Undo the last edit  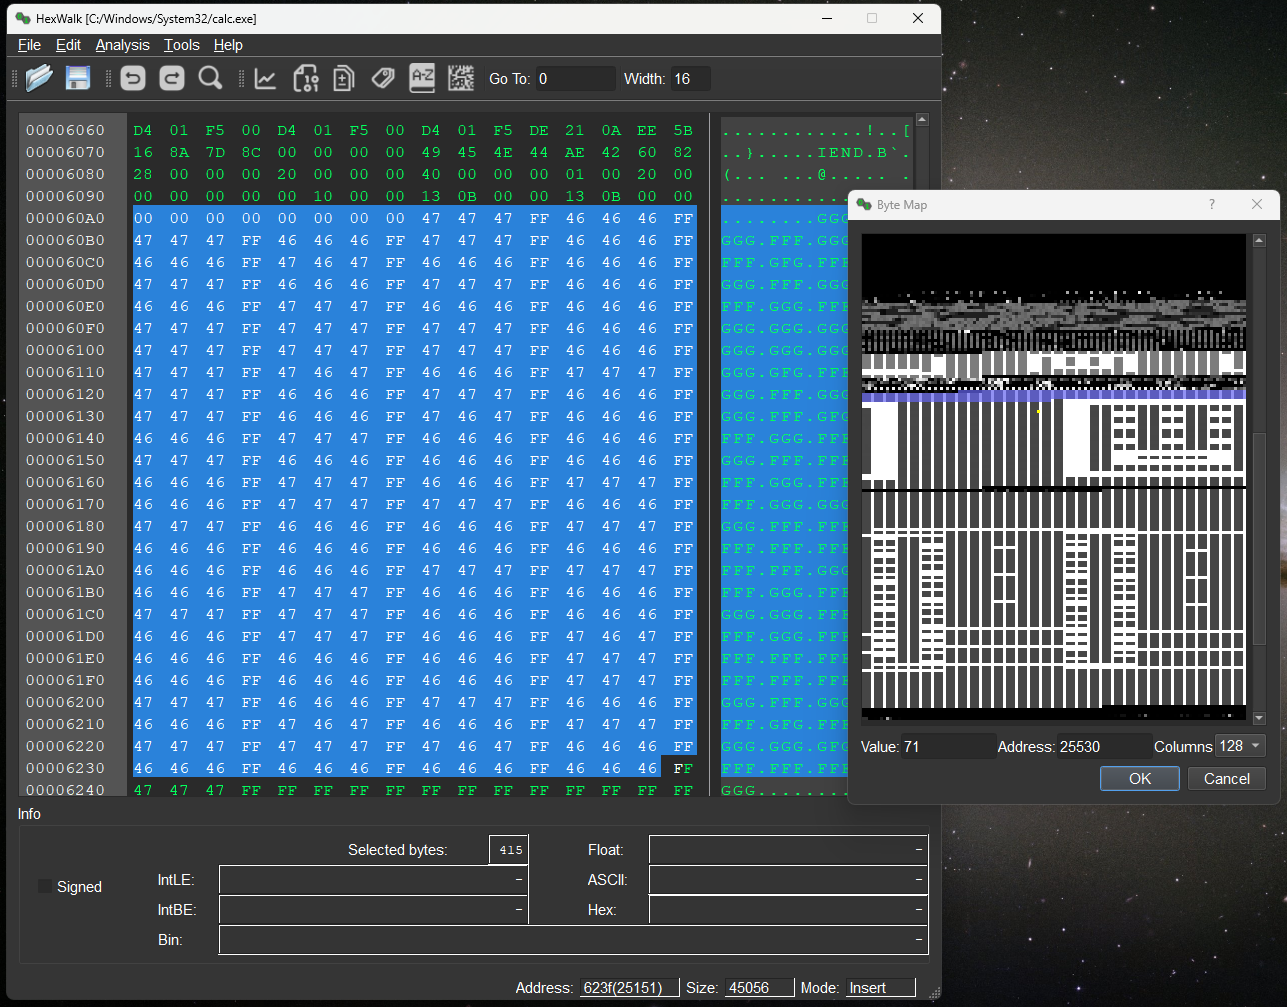[x=133, y=78]
